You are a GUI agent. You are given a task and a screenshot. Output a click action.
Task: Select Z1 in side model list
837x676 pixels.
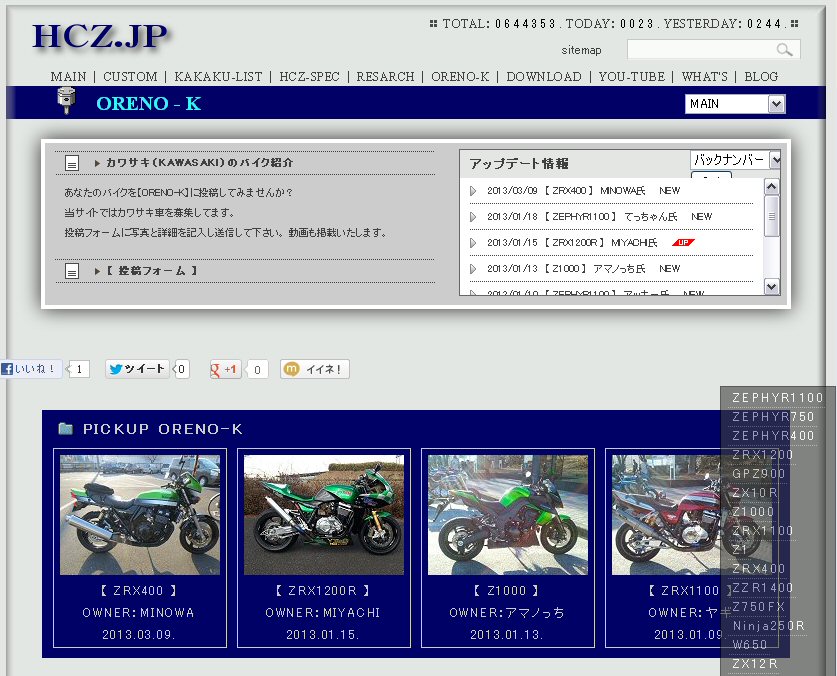pos(739,549)
